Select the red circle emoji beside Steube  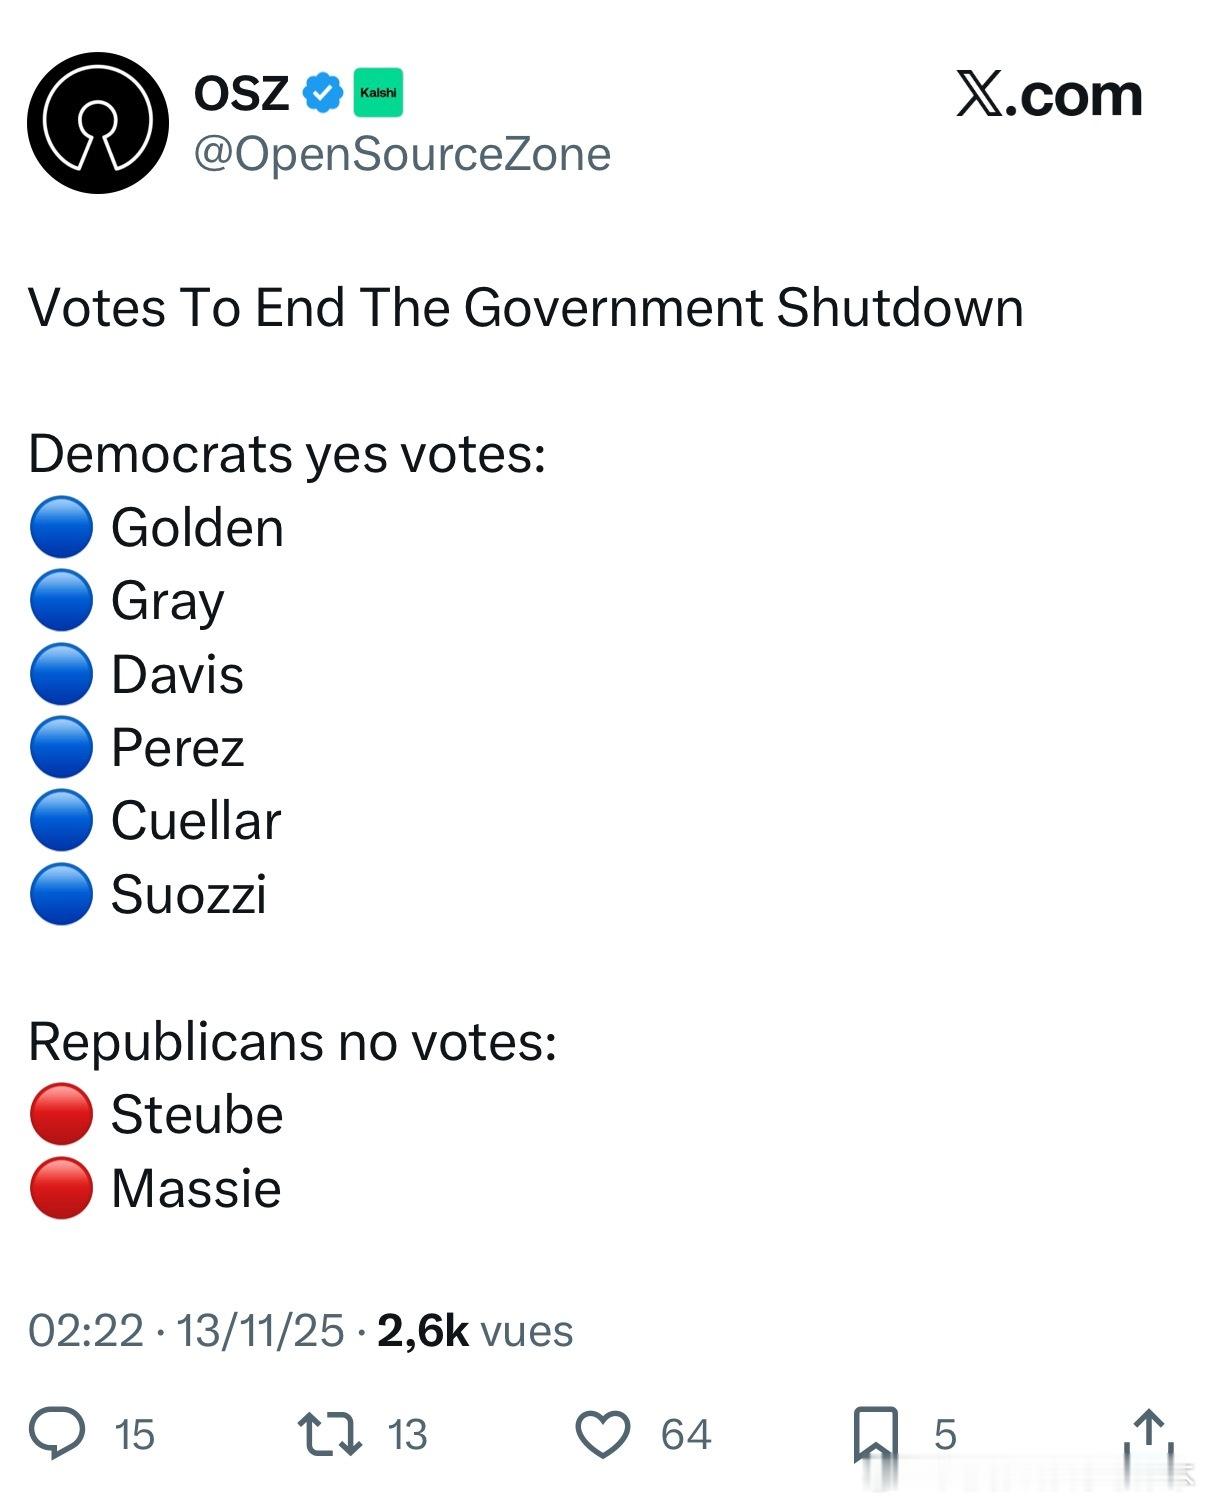60,1114
